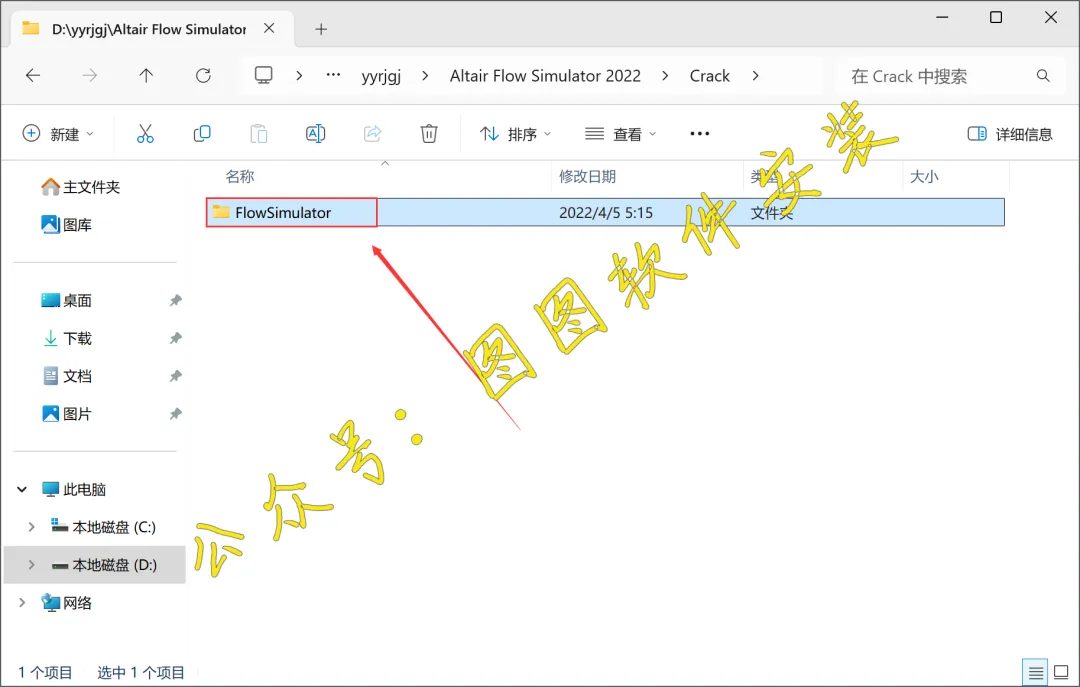The width and height of the screenshot is (1080, 687).
Task: Open the 查看 (View) dropdown
Action: pos(620,134)
